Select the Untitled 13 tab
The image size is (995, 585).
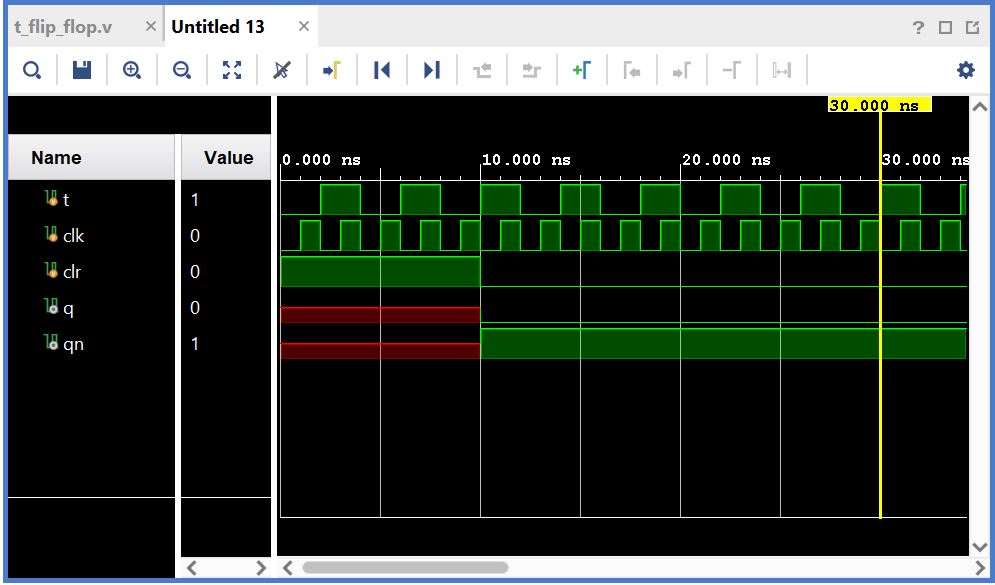point(218,27)
